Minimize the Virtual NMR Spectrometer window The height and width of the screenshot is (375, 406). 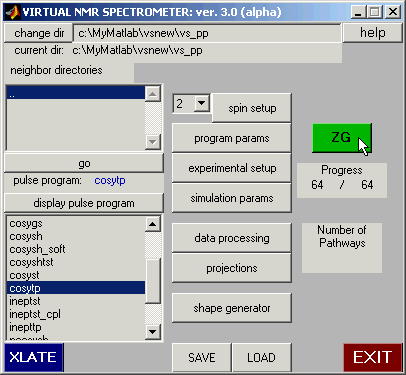[x=358, y=12]
